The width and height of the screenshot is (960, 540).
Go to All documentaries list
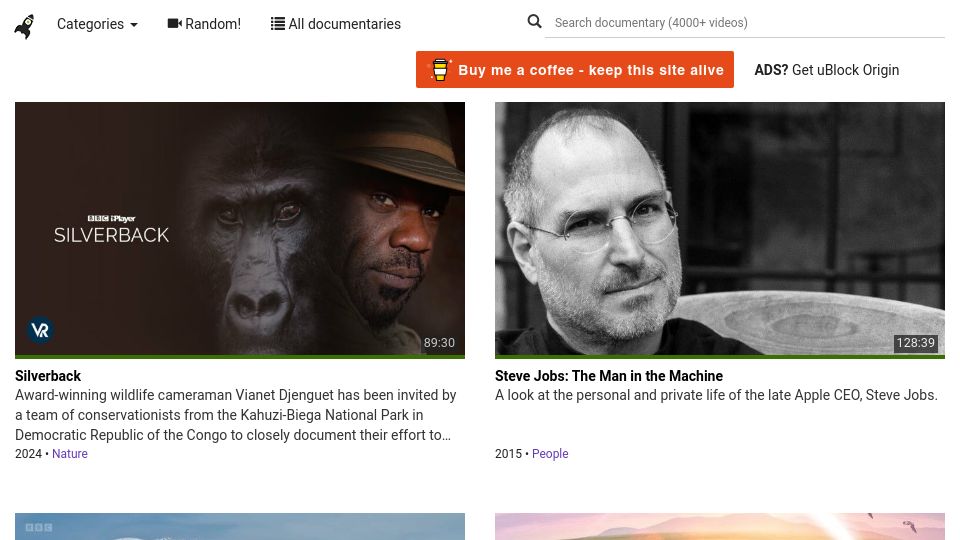point(336,24)
